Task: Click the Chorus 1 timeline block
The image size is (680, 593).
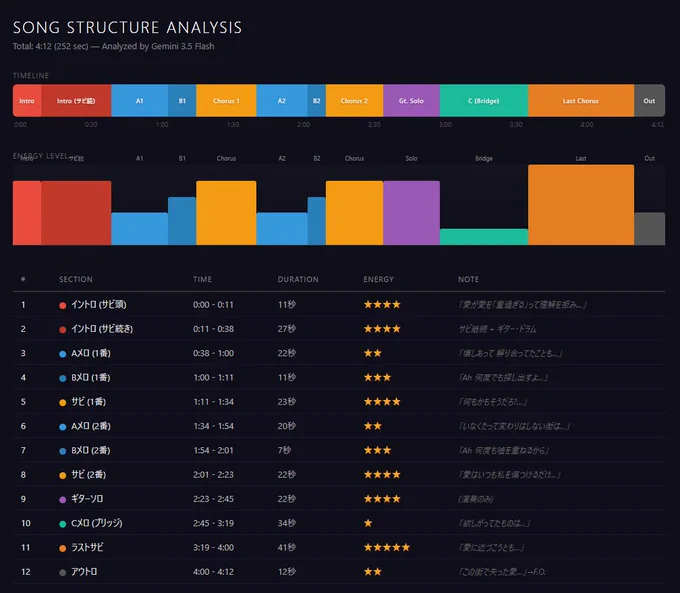Action: coord(226,101)
